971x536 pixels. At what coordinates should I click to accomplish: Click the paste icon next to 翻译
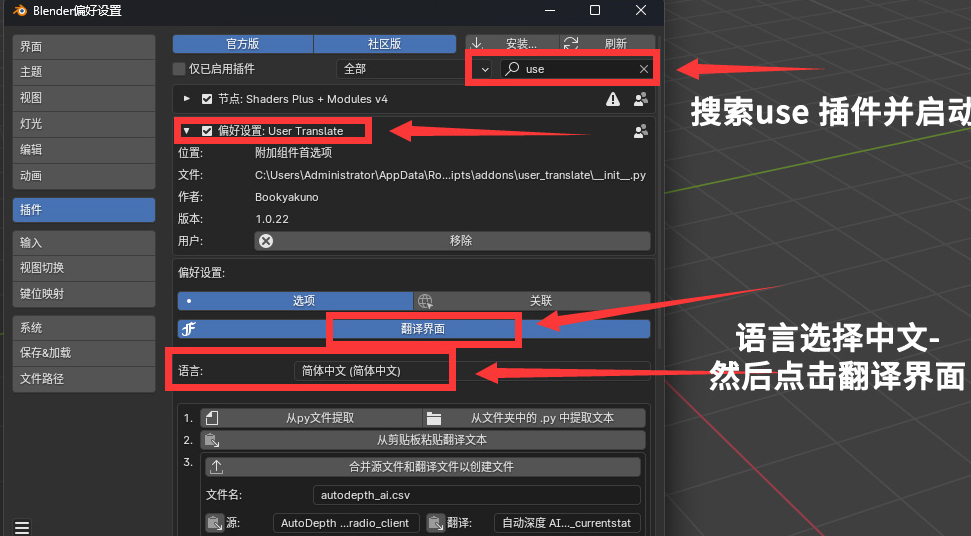(436, 522)
